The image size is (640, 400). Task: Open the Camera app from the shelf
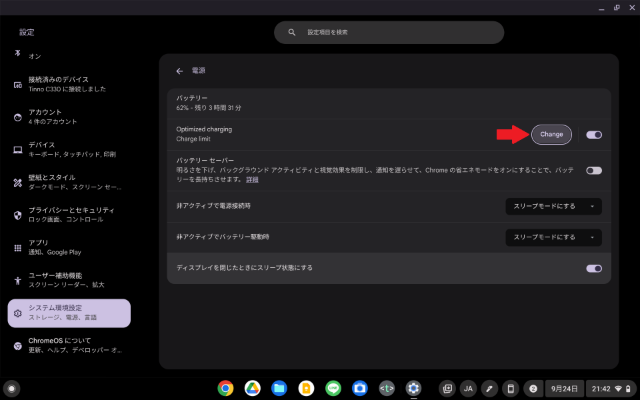pyautogui.click(x=360, y=387)
